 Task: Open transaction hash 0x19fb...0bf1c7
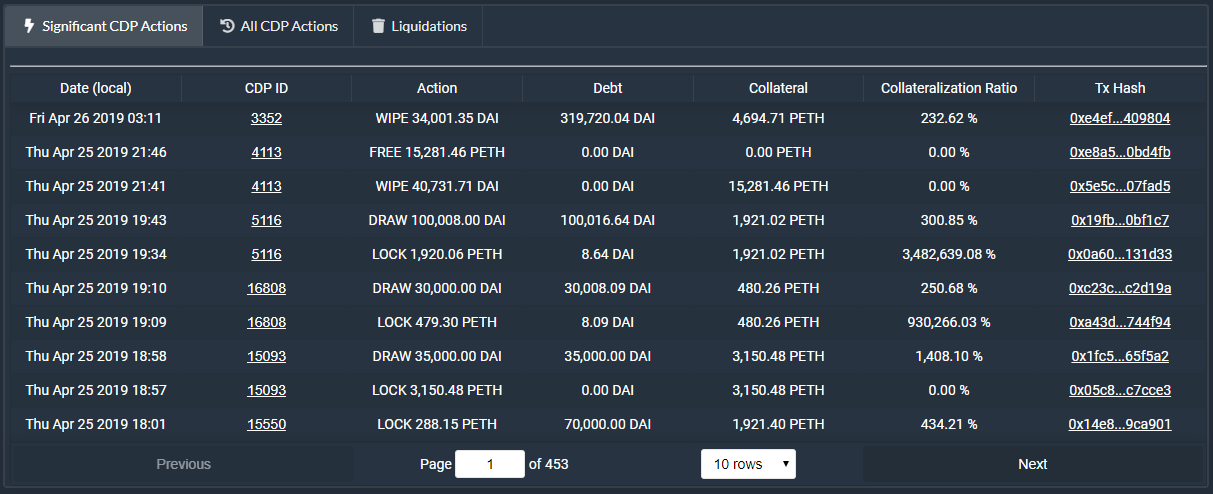tap(1120, 220)
